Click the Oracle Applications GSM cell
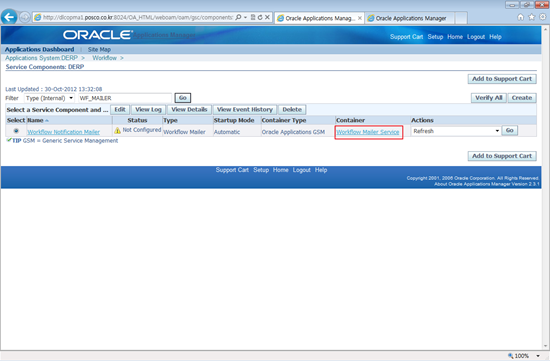The width and height of the screenshot is (550, 361). click(x=293, y=132)
